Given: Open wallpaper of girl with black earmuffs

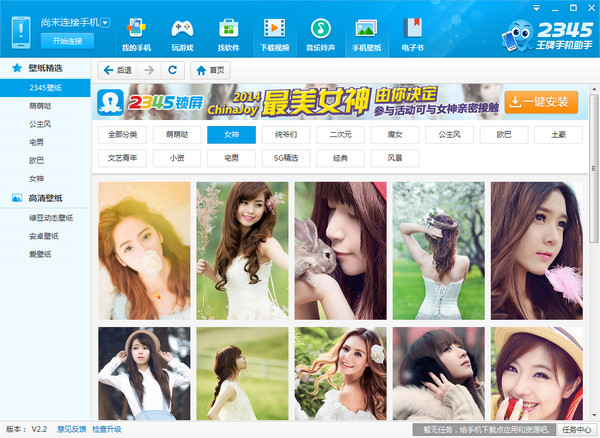Looking at the screenshot, I should coord(439,373).
